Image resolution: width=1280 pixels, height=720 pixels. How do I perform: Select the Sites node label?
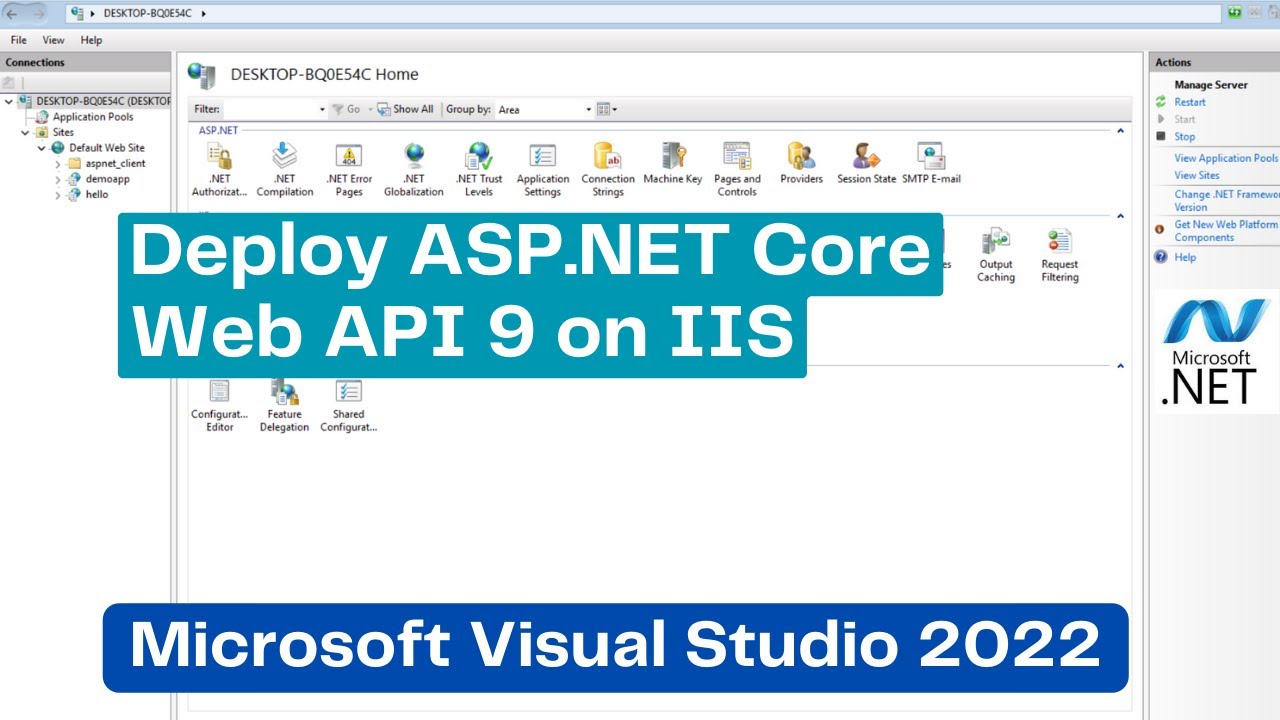click(x=63, y=132)
